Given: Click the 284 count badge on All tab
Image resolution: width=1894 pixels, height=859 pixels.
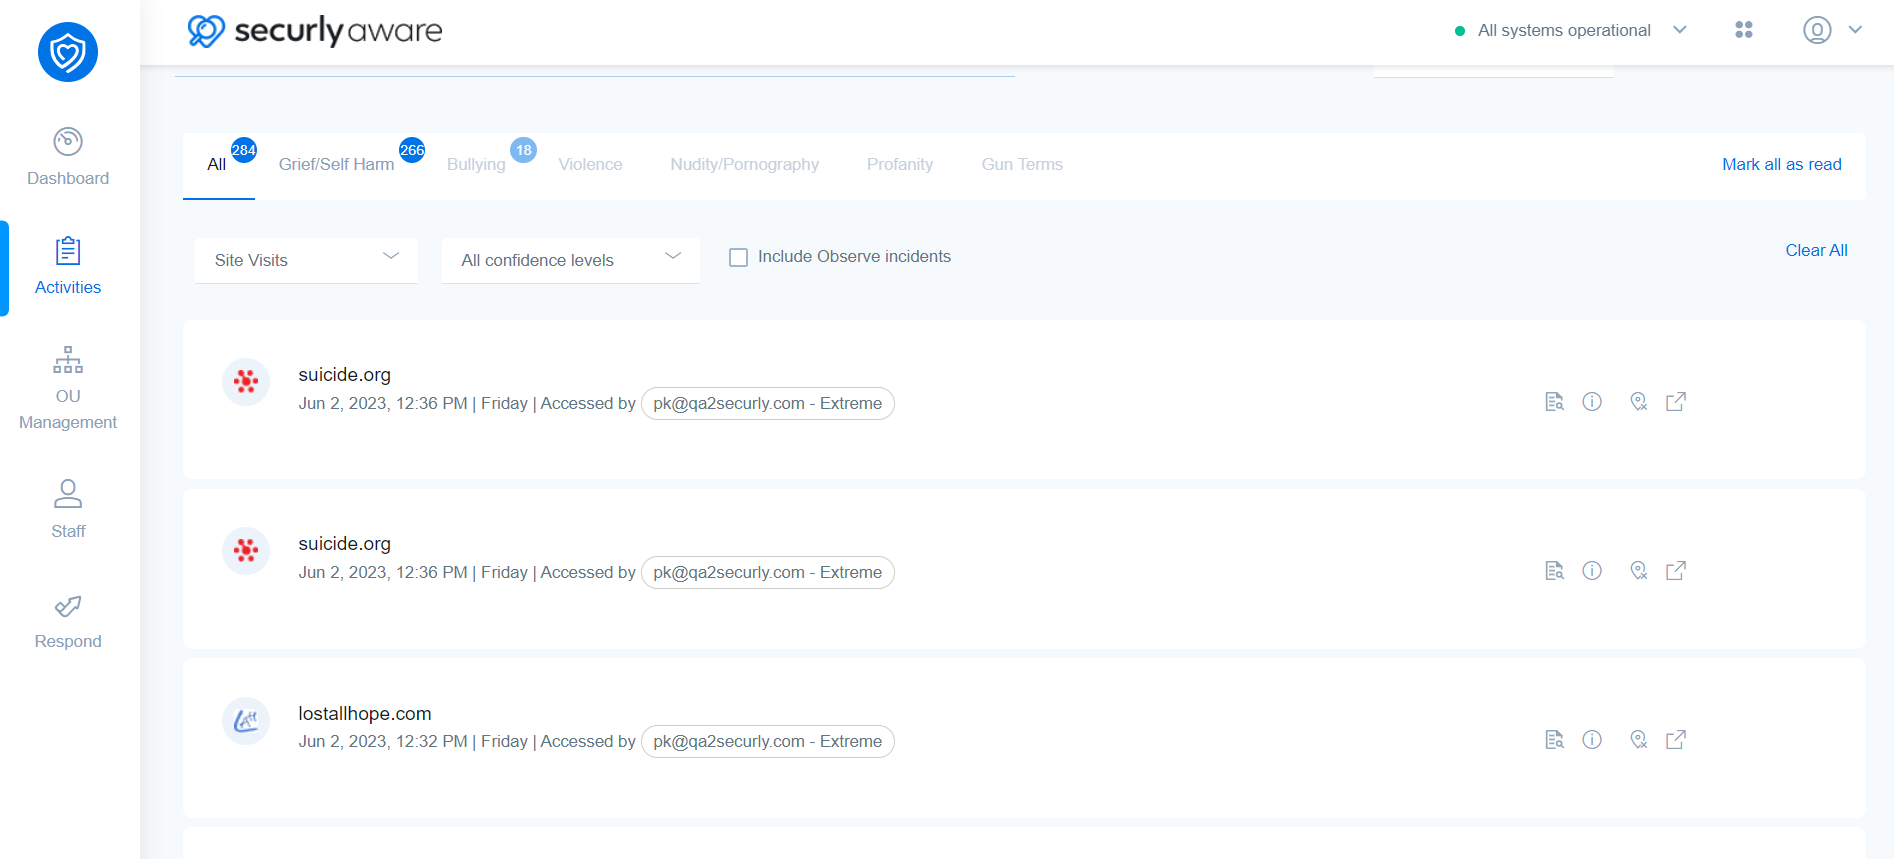Looking at the screenshot, I should coord(244,150).
